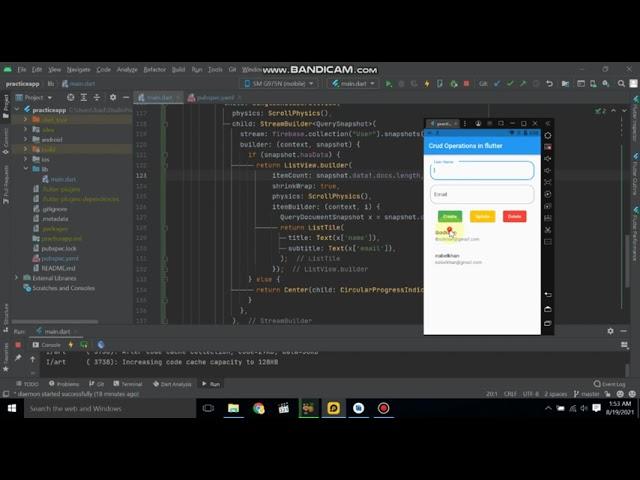Open File Explorer from taskbar
The image size is (640, 480).
[x=233, y=408]
